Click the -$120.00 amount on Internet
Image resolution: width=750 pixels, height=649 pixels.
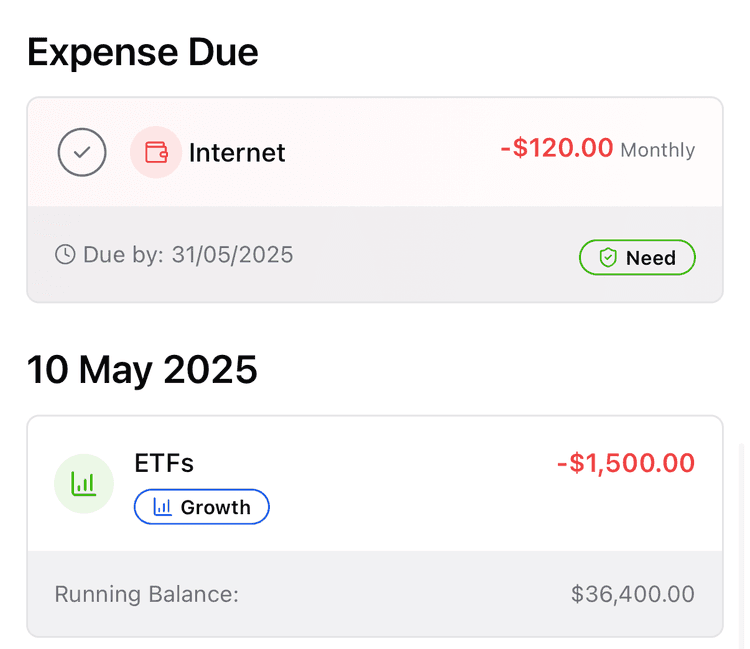pos(557,147)
